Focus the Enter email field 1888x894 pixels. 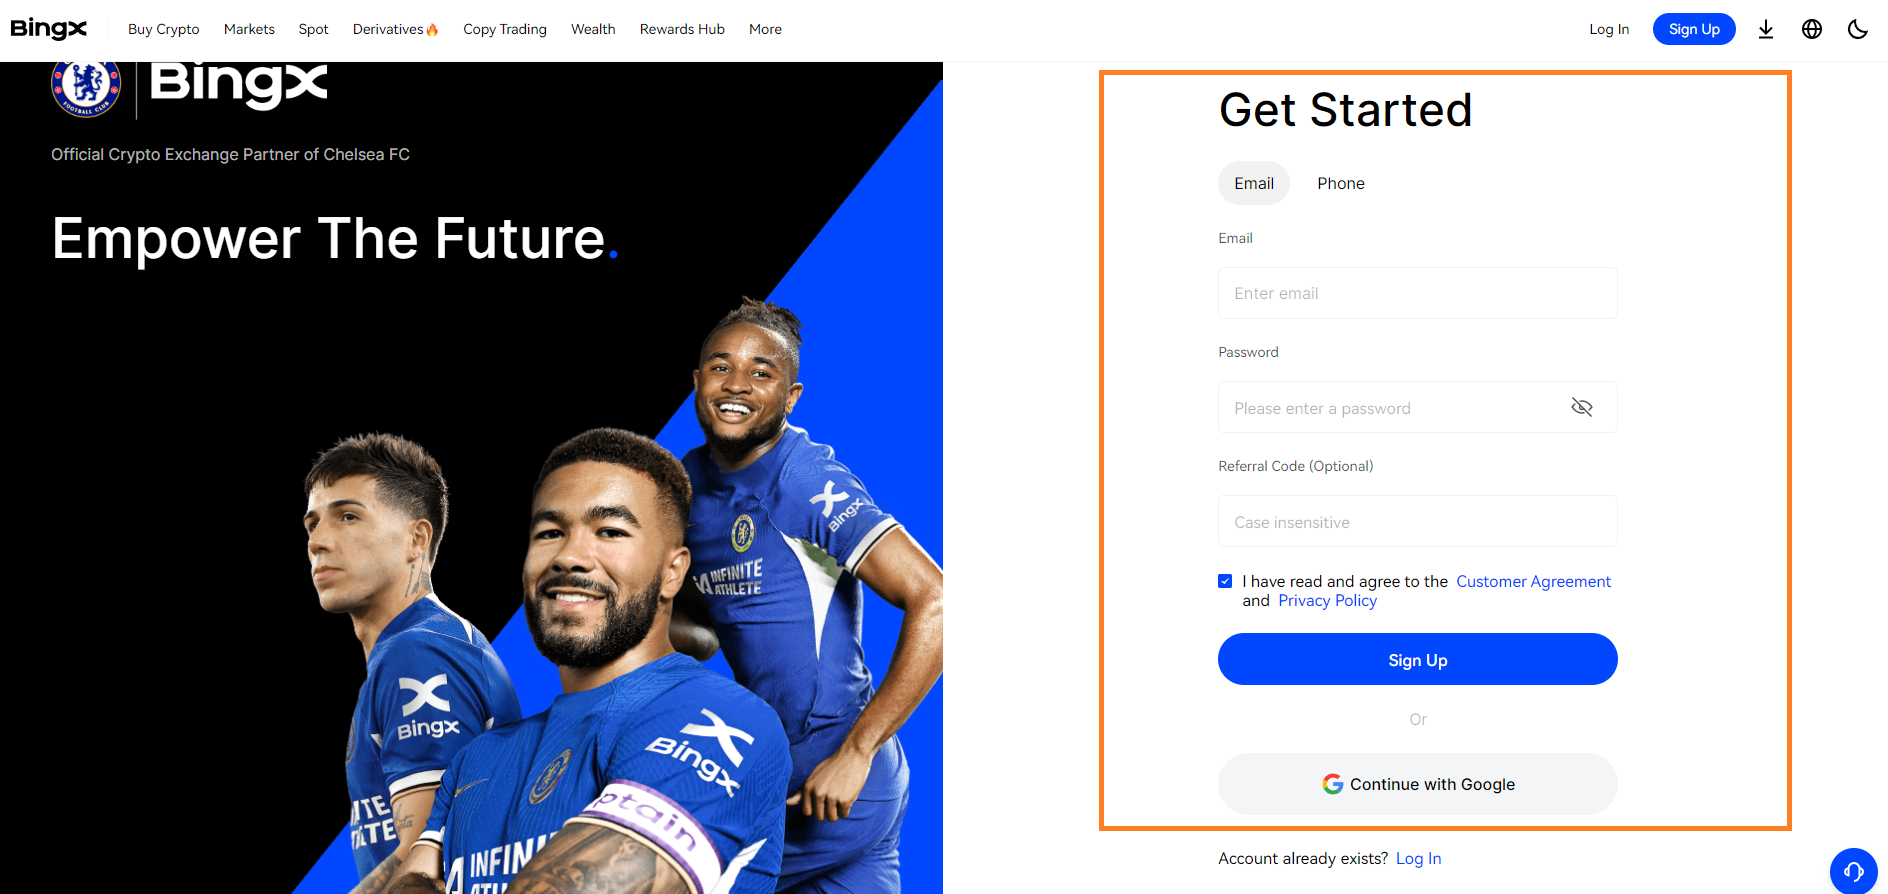1418,293
